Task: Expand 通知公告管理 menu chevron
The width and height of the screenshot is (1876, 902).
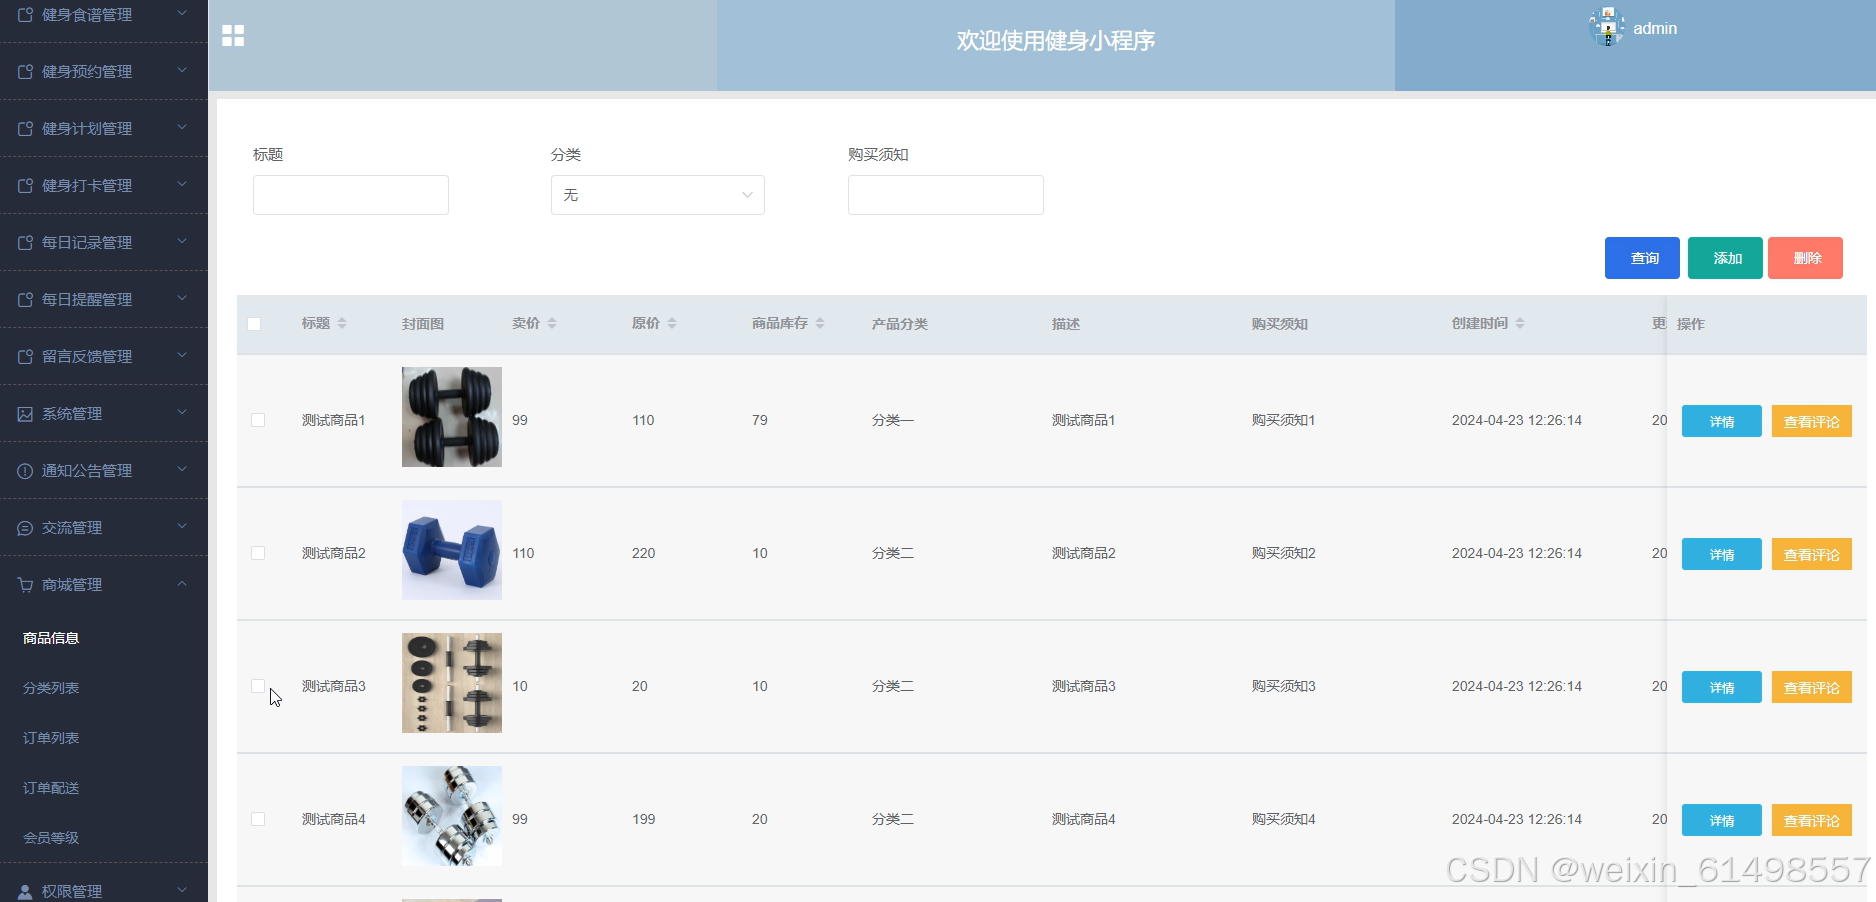Action: pos(182,469)
